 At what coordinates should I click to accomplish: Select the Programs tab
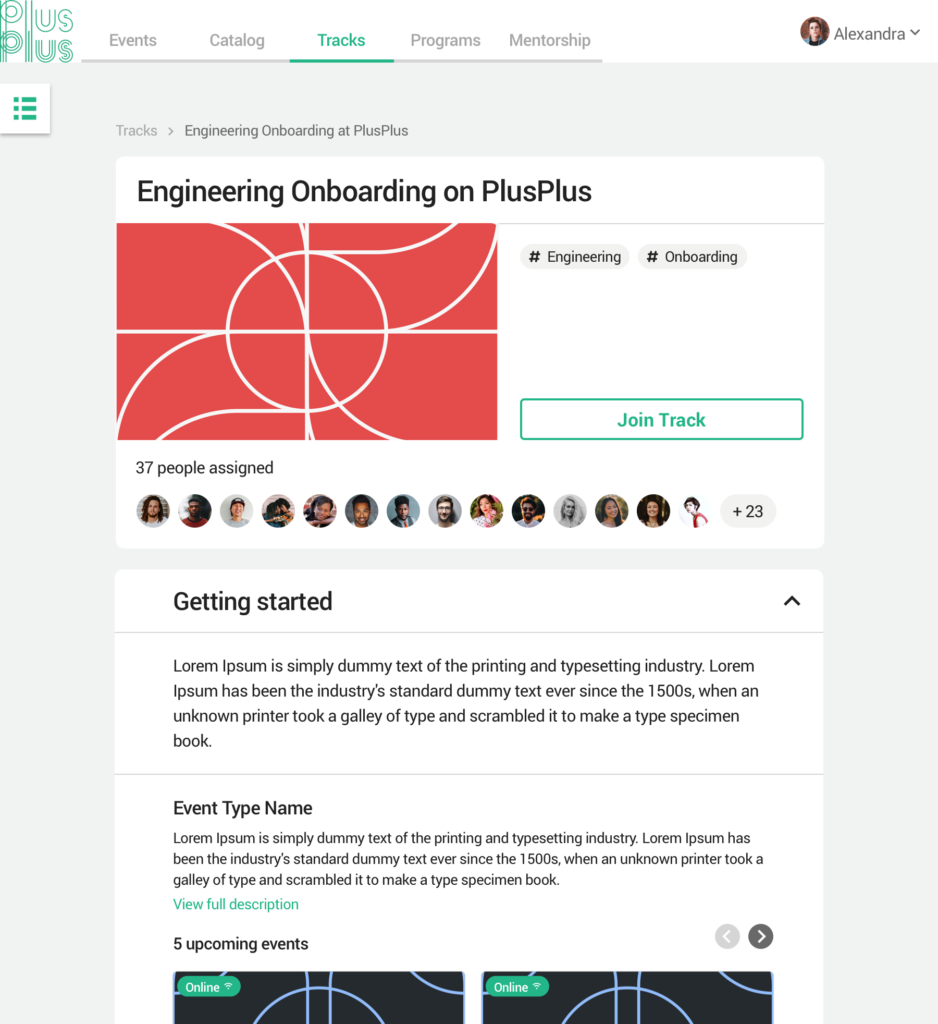[445, 40]
